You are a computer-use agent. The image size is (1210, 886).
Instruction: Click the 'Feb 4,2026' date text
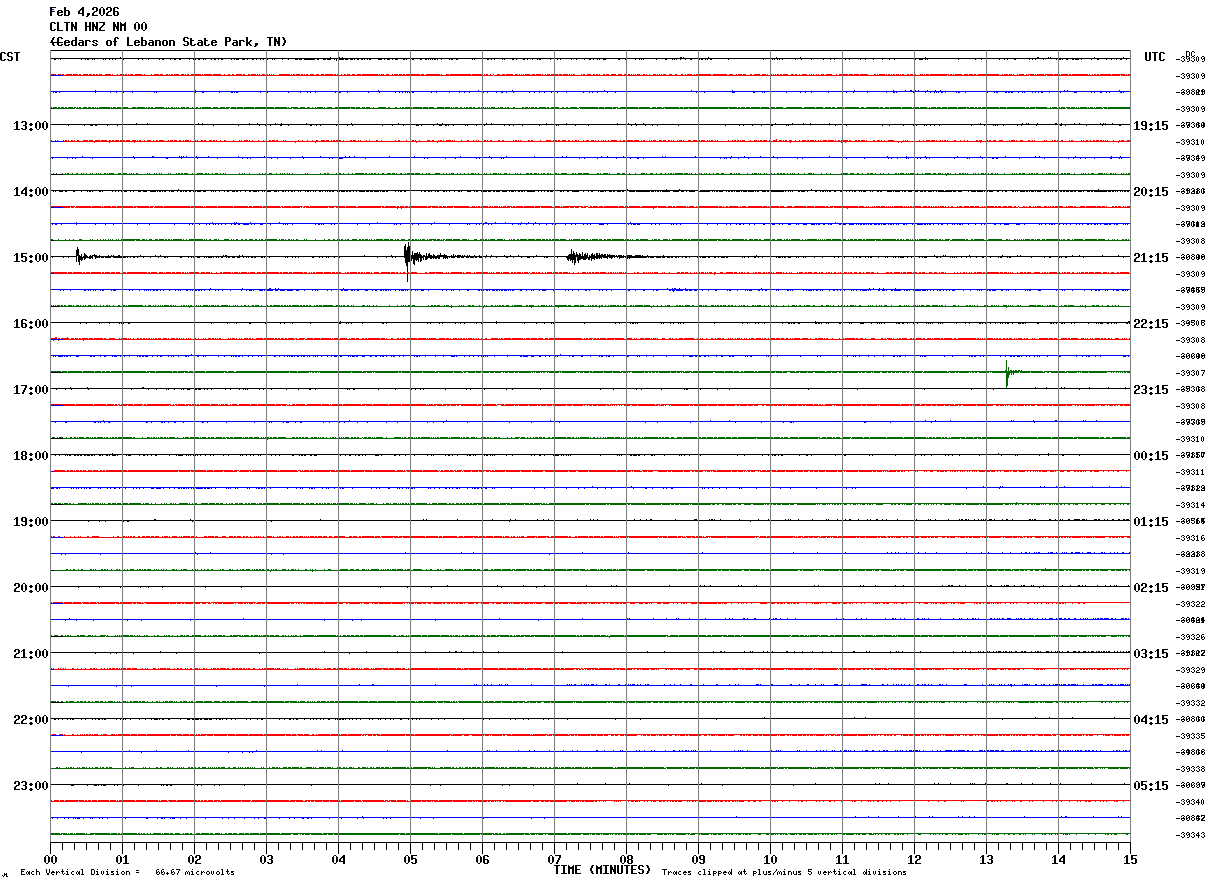(x=84, y=12)
